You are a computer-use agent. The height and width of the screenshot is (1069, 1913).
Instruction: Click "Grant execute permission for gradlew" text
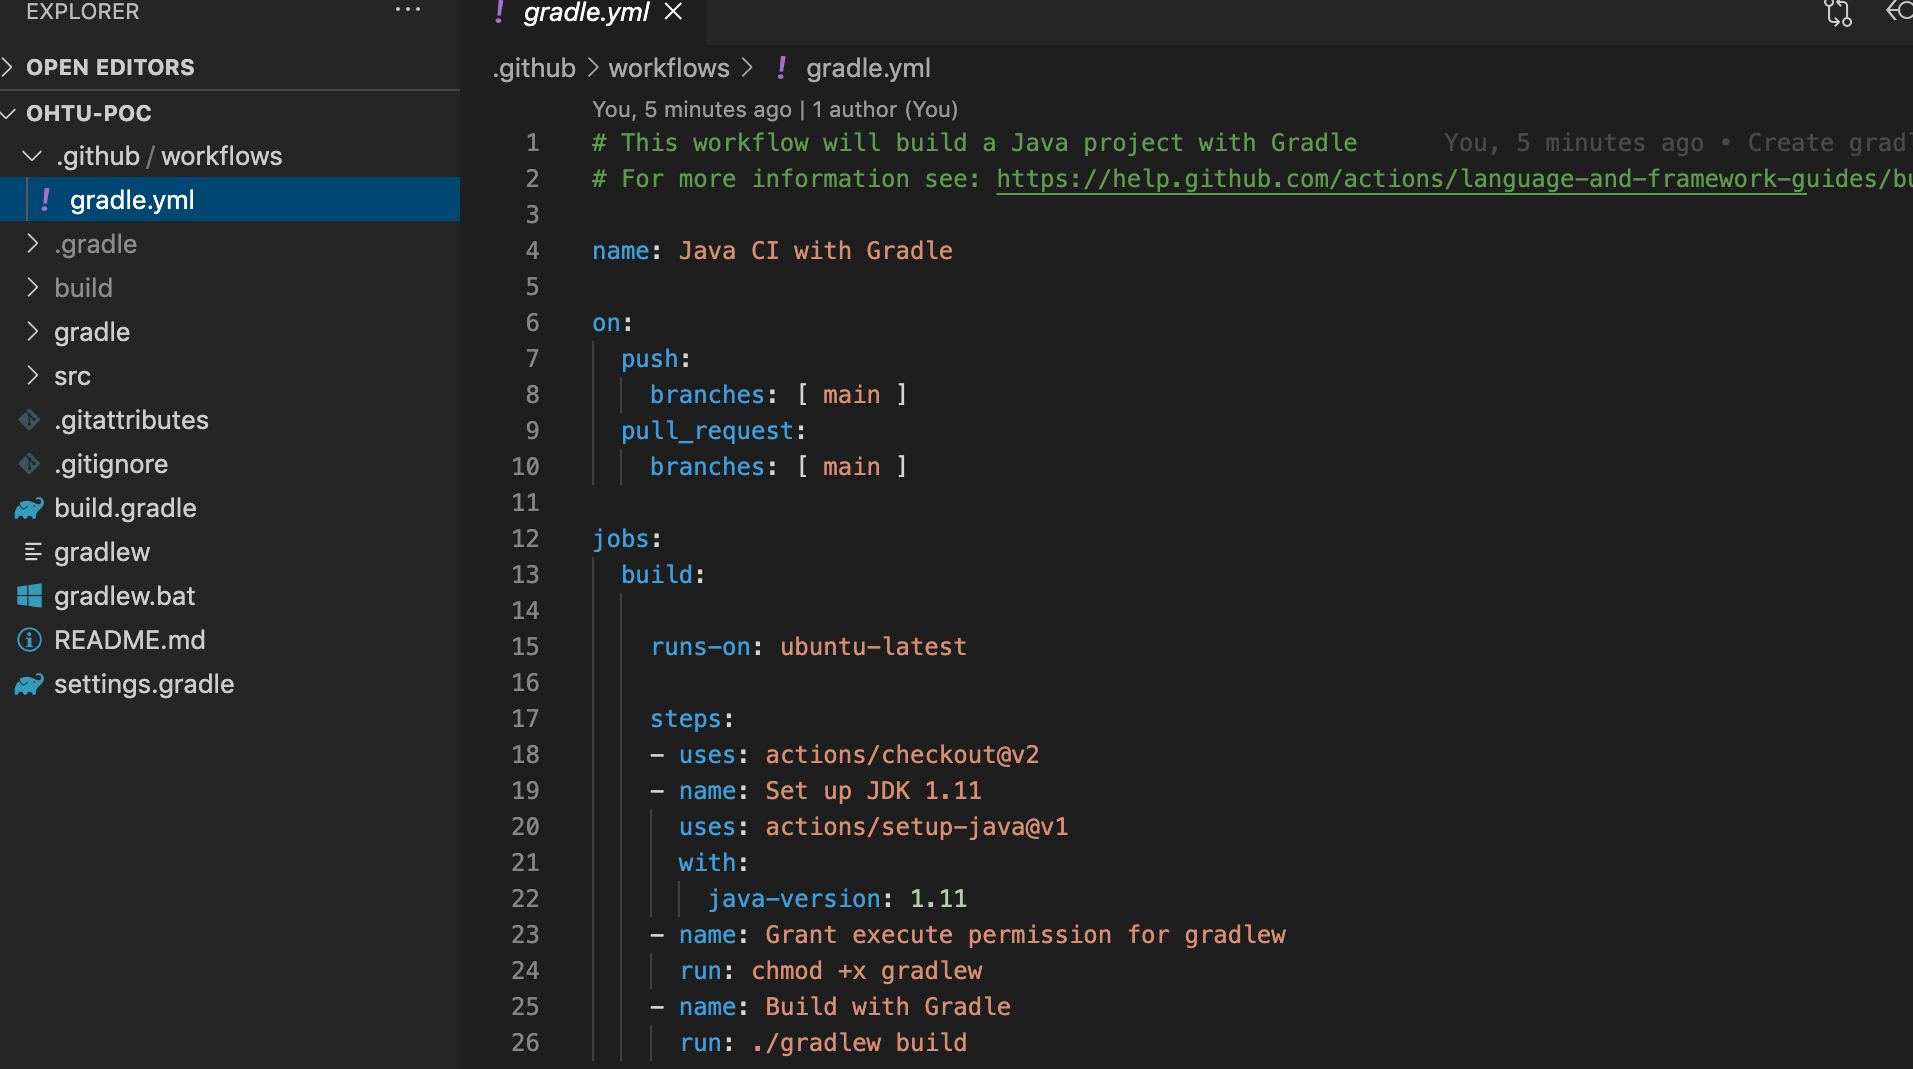point(1025,935)
